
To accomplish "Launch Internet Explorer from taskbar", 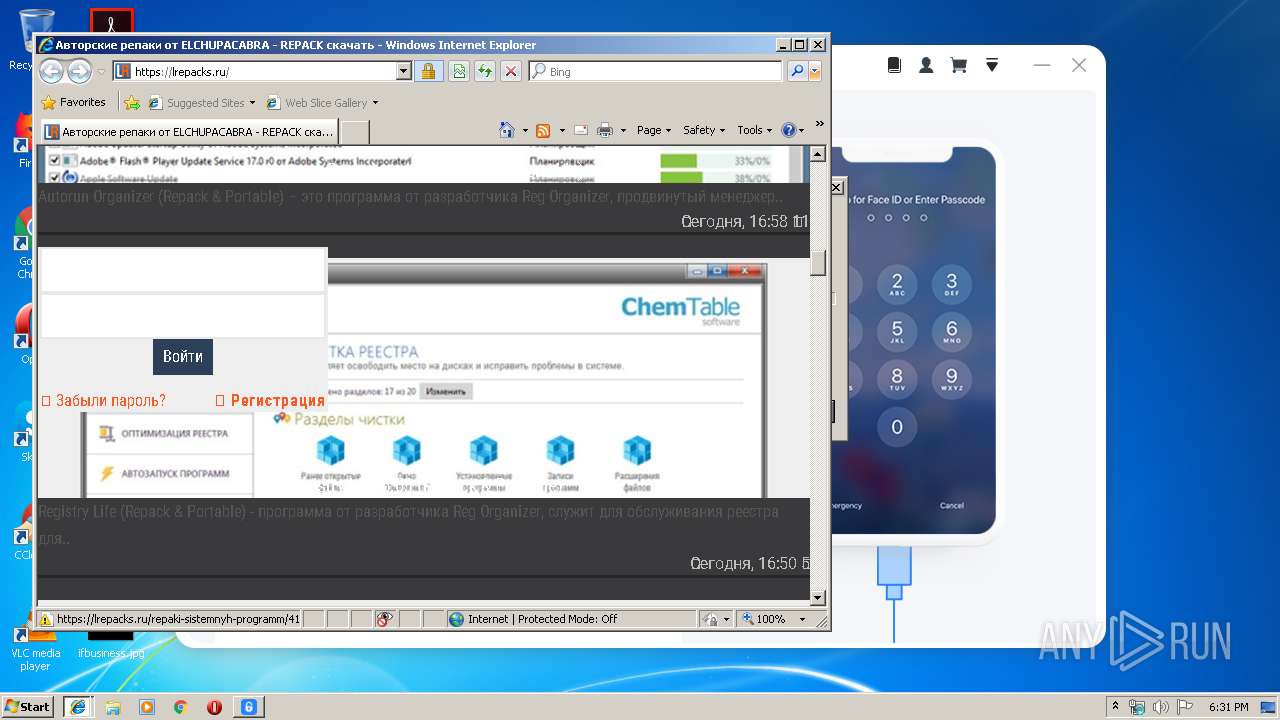I will pyautogui.click(x=78, y=707).
